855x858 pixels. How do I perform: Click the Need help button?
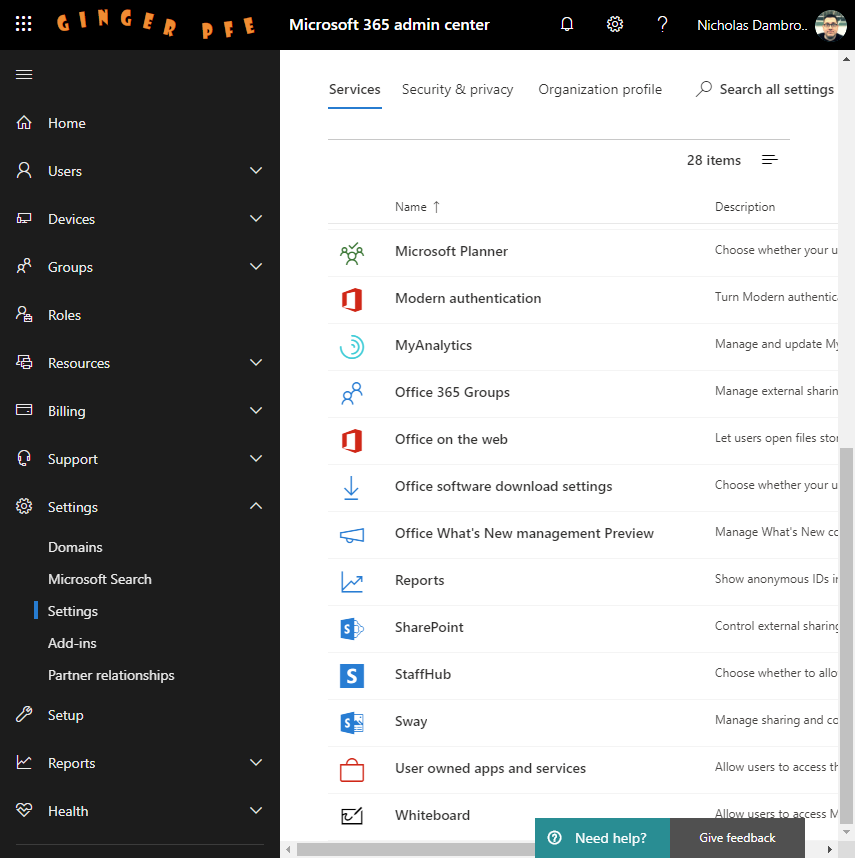coord(601,837)
